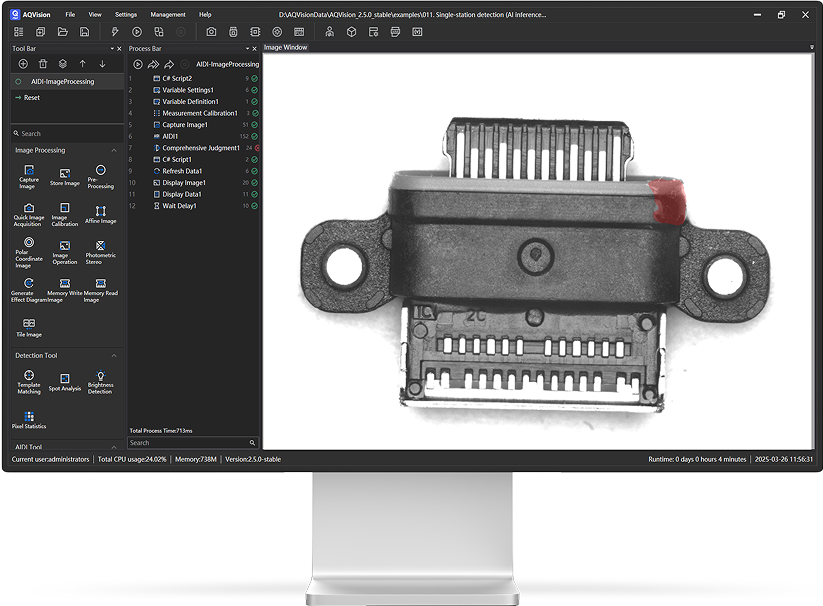823x606 pixels.
Task: Collapse the Detection Tool section
Action: (x=114, y=355)
